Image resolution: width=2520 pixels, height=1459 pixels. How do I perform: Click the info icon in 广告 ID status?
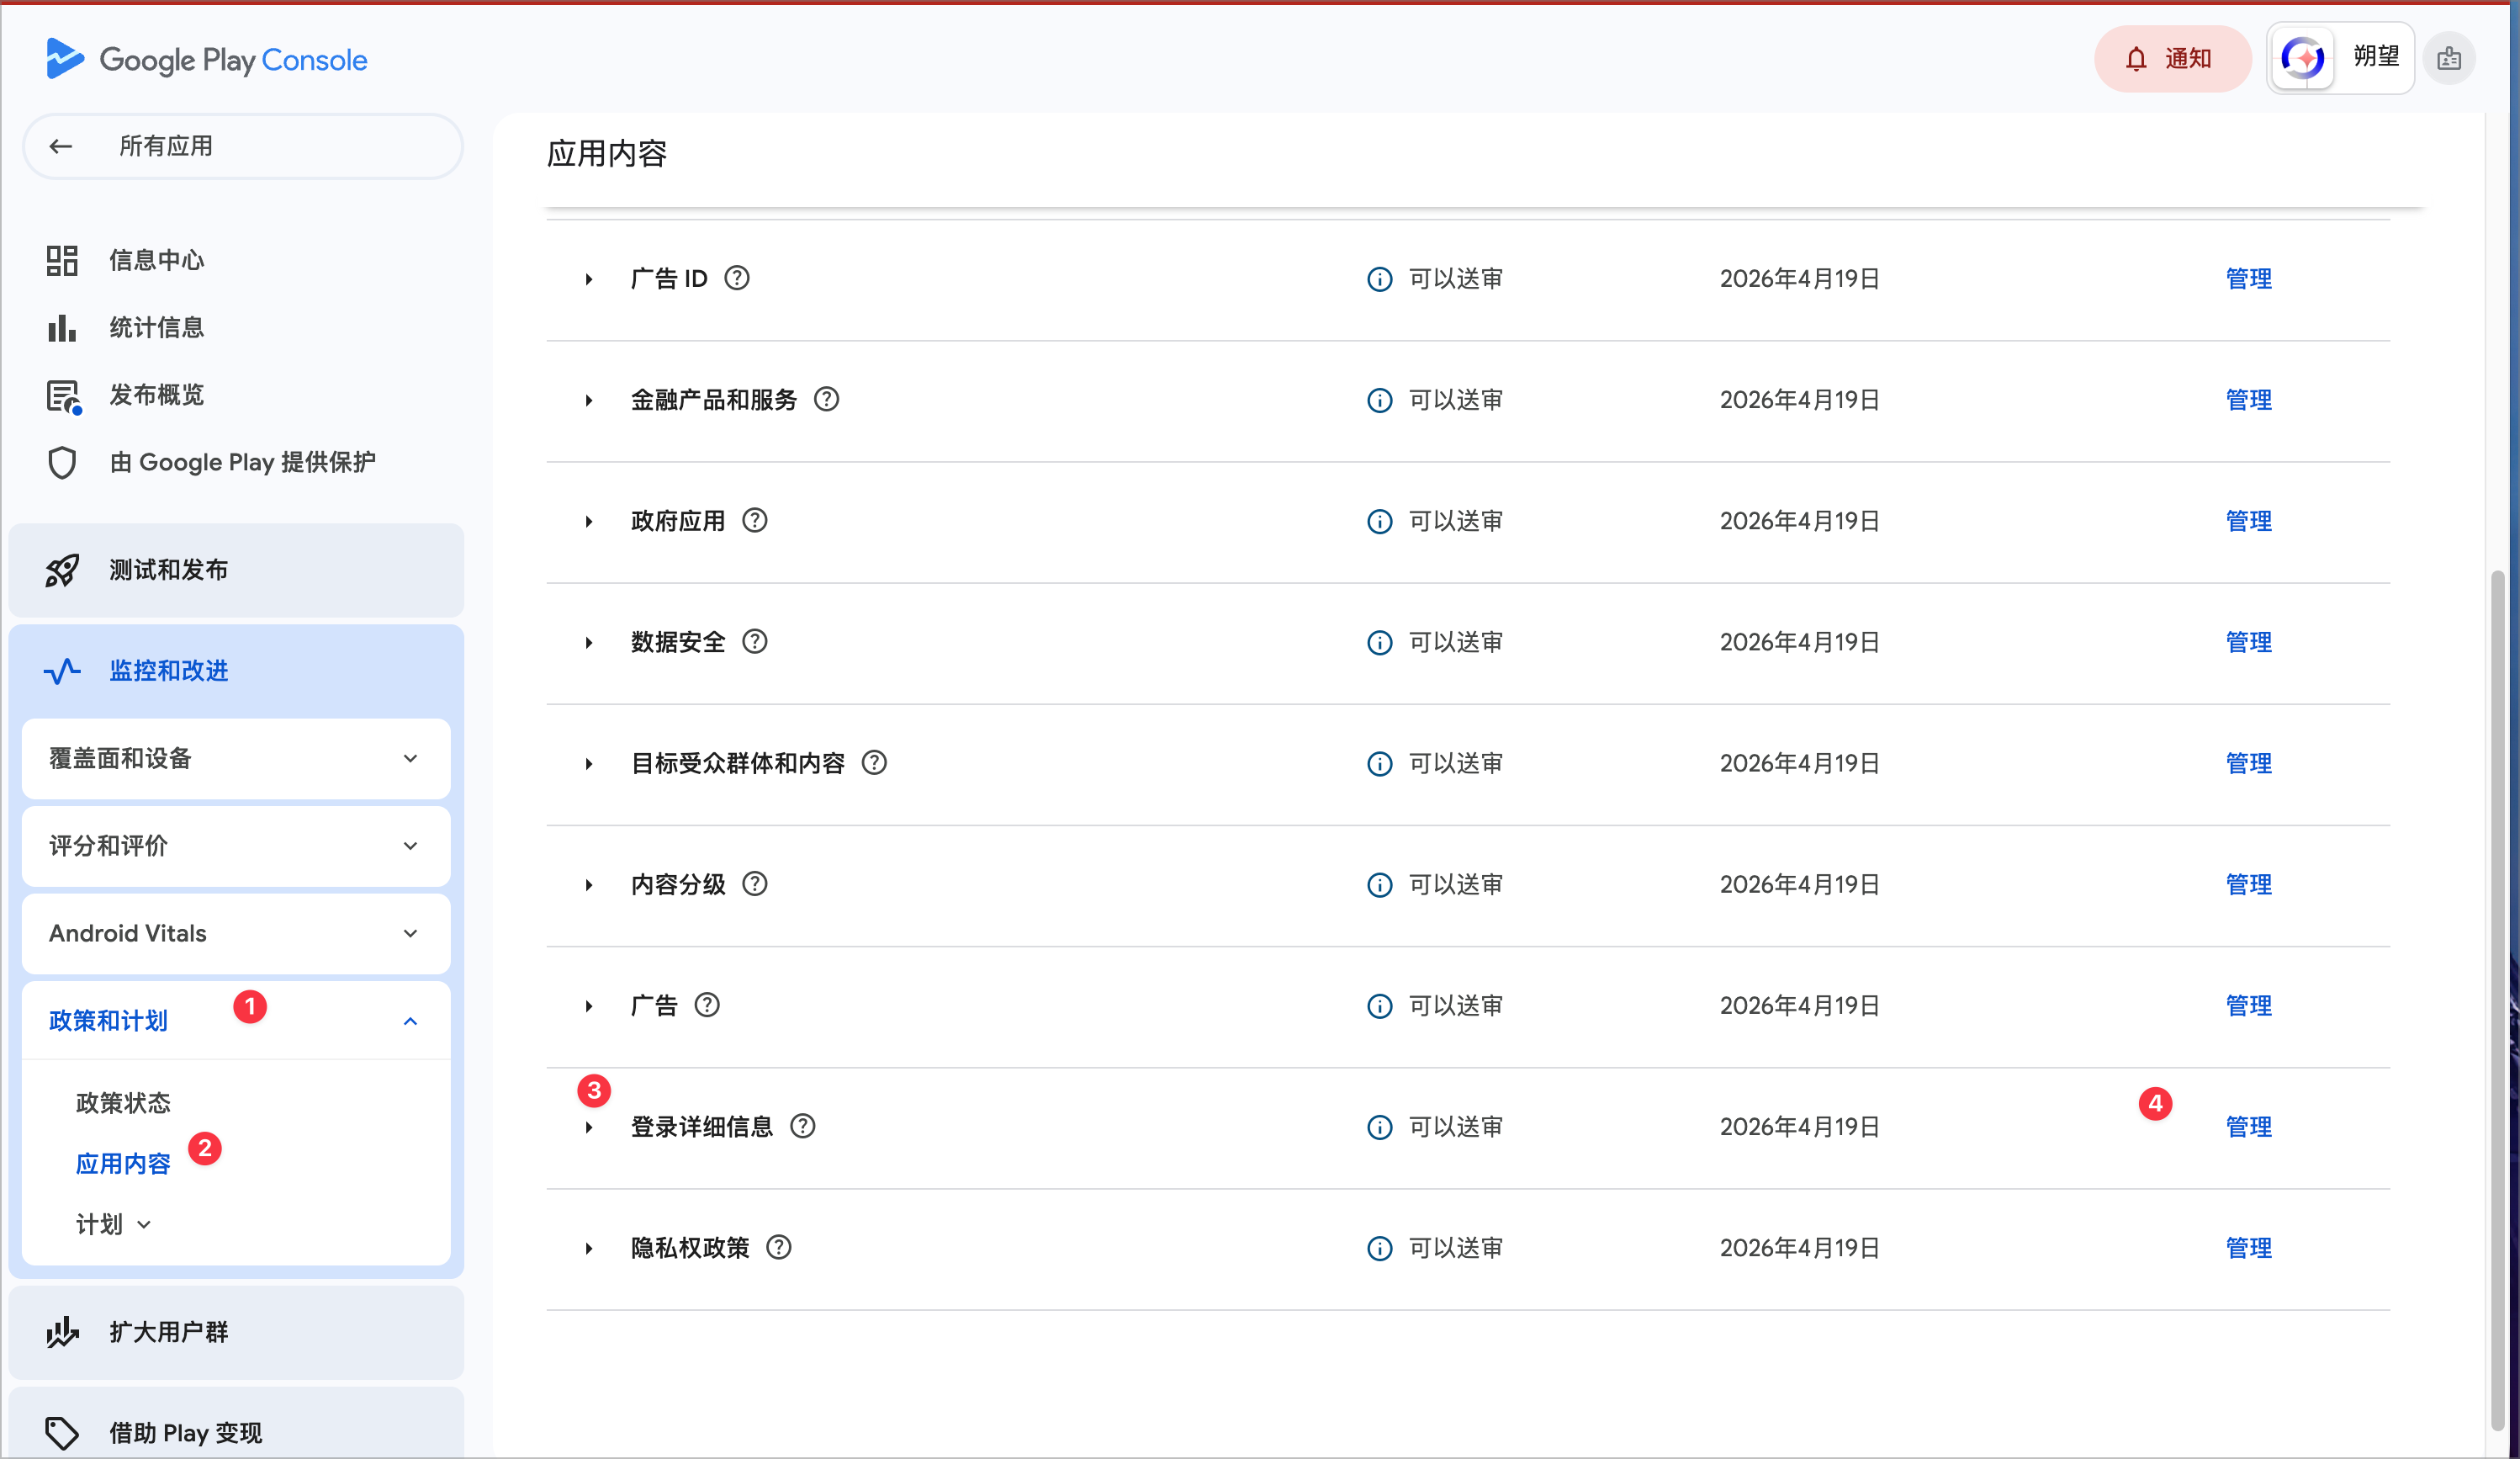click(1379, 279)
